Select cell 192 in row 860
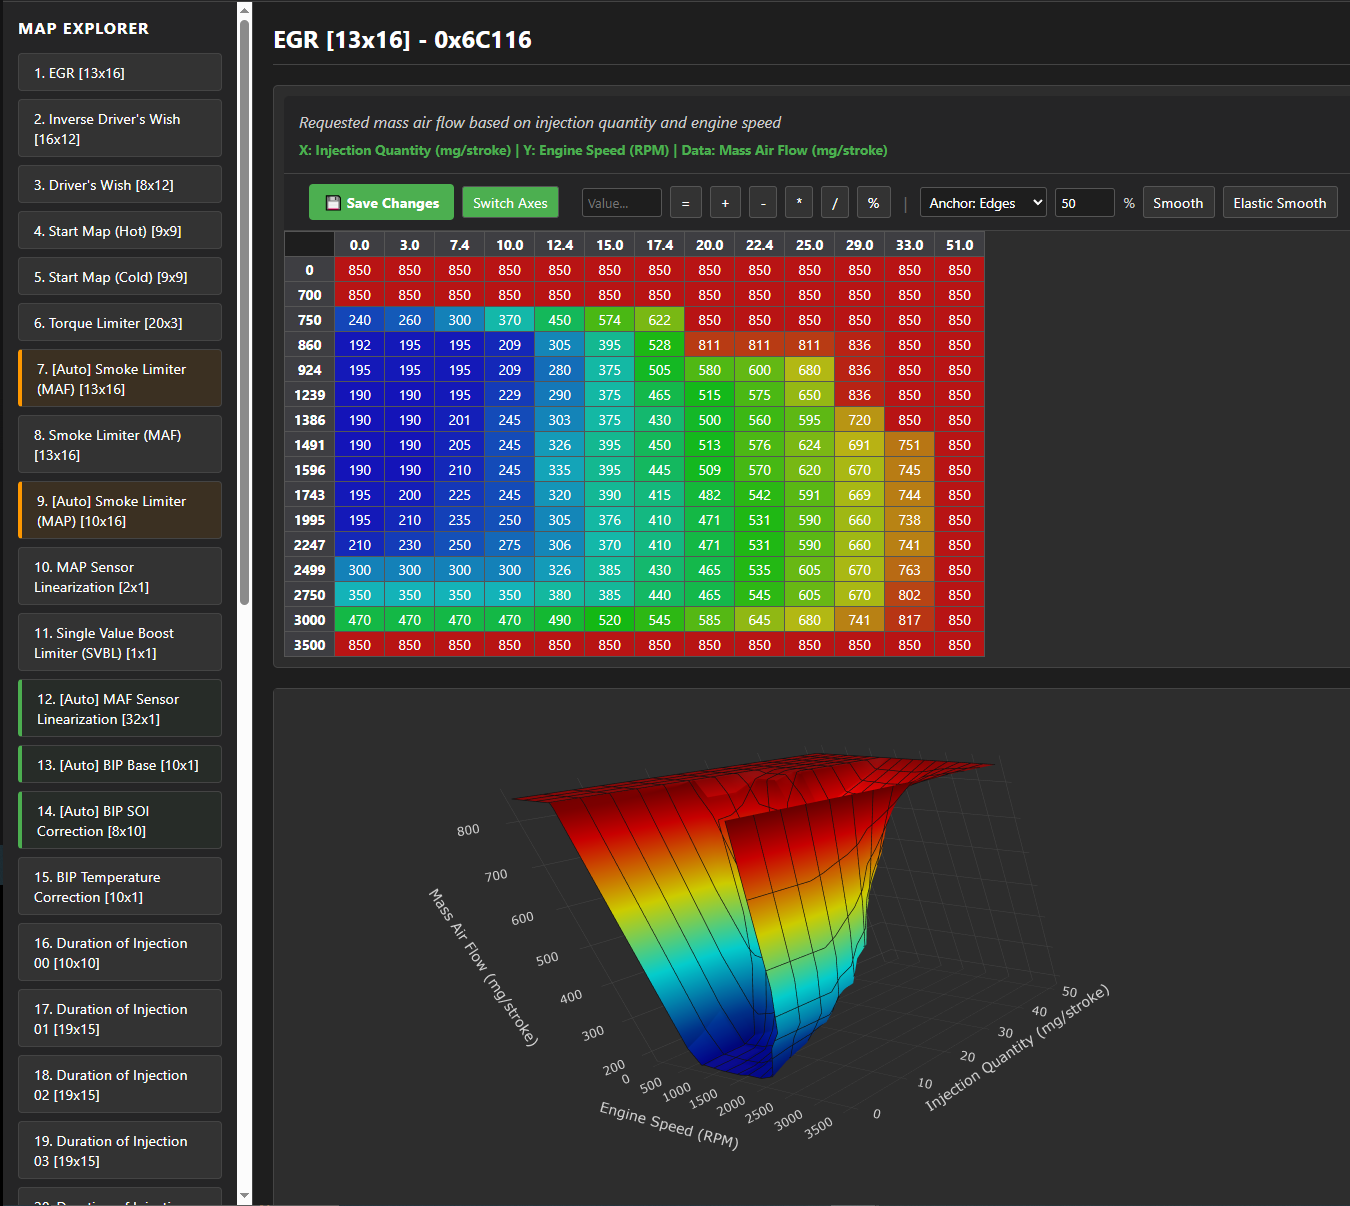This screenshot has height=1206, width=1350. click(360, 345)
